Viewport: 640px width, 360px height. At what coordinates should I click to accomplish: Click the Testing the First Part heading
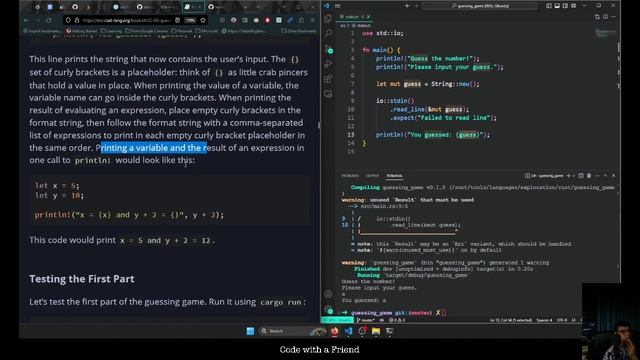(82, 279)
